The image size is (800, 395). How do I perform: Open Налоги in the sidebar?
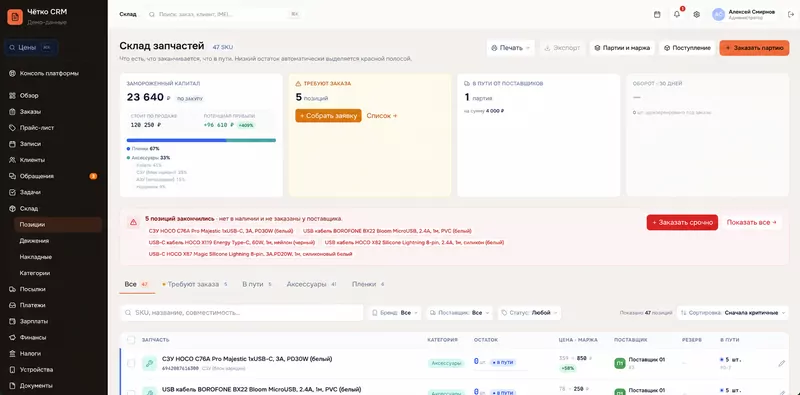(x=30, y=353)
